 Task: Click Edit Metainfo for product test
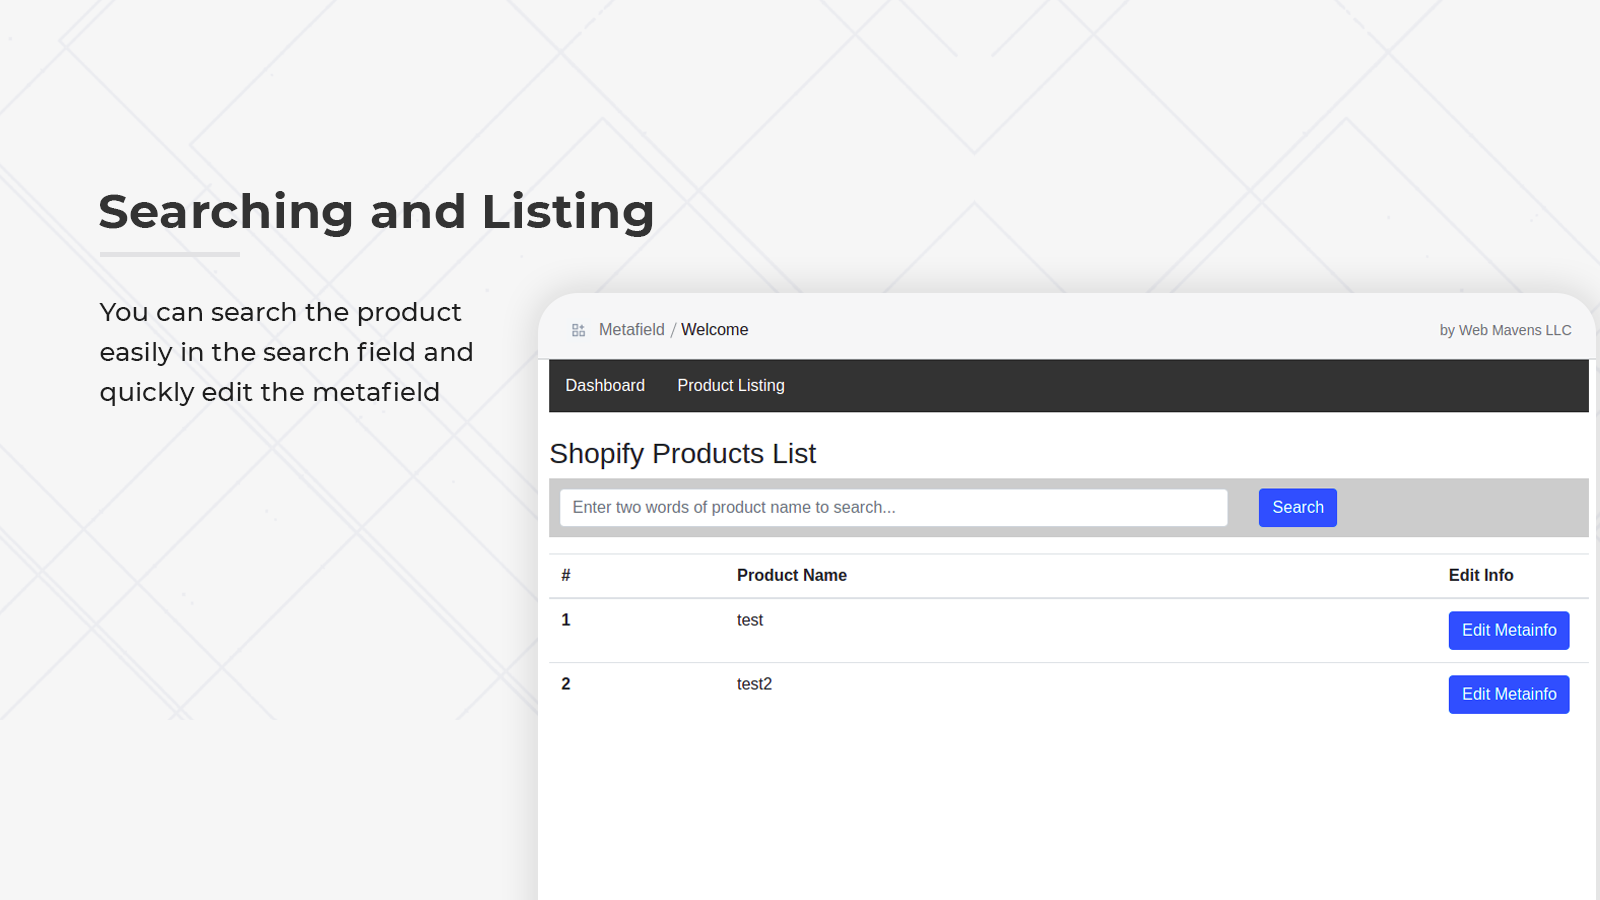point(1509,630)
